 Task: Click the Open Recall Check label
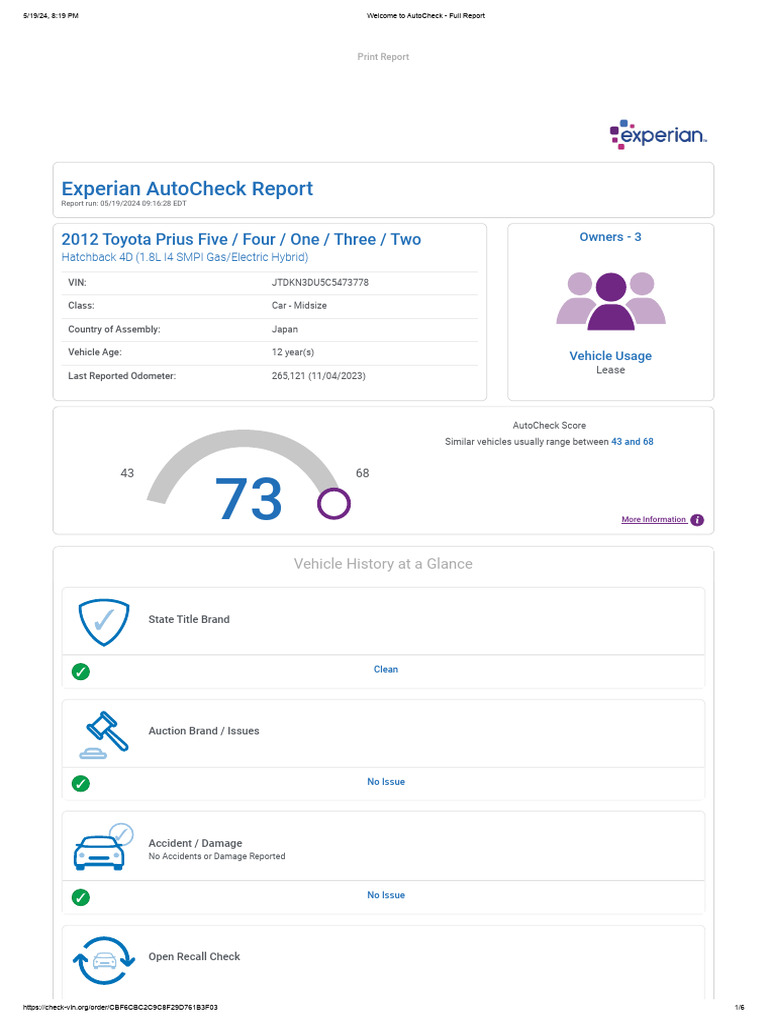pos(194,957)
